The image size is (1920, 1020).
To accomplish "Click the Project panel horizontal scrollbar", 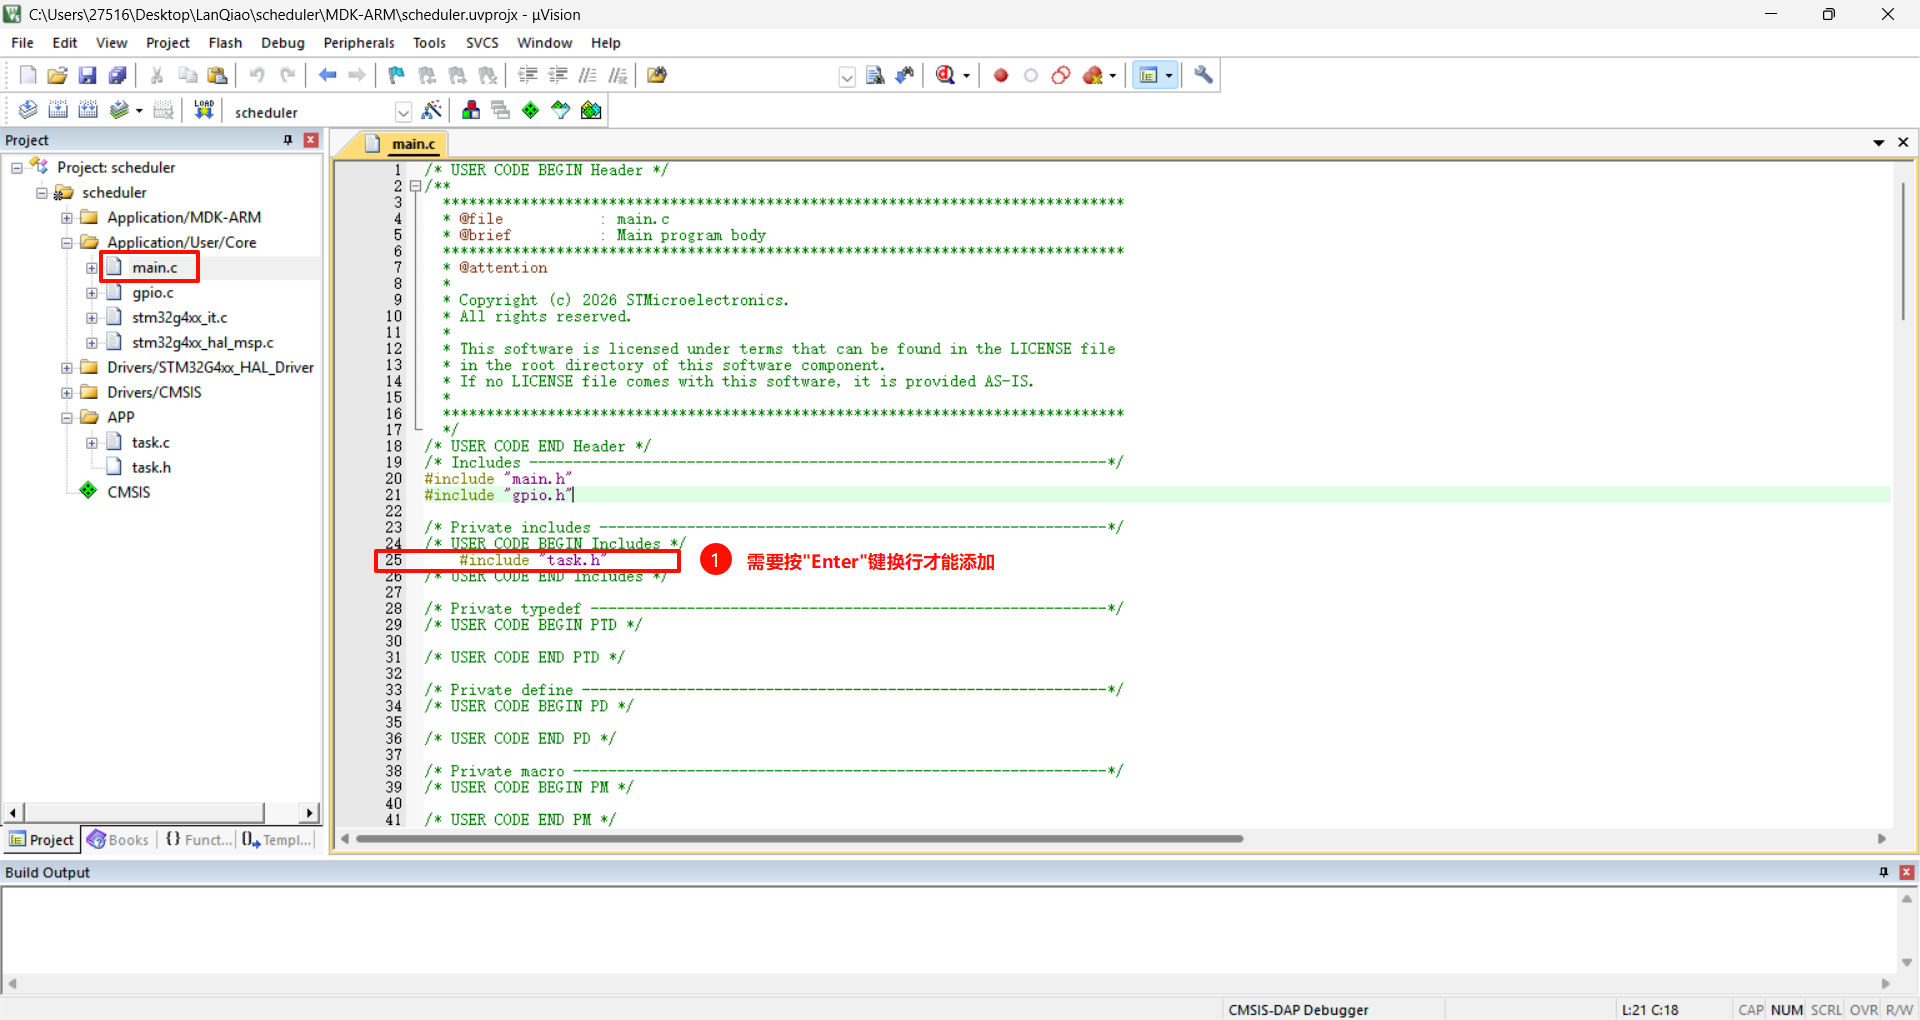I will [144, 812].
